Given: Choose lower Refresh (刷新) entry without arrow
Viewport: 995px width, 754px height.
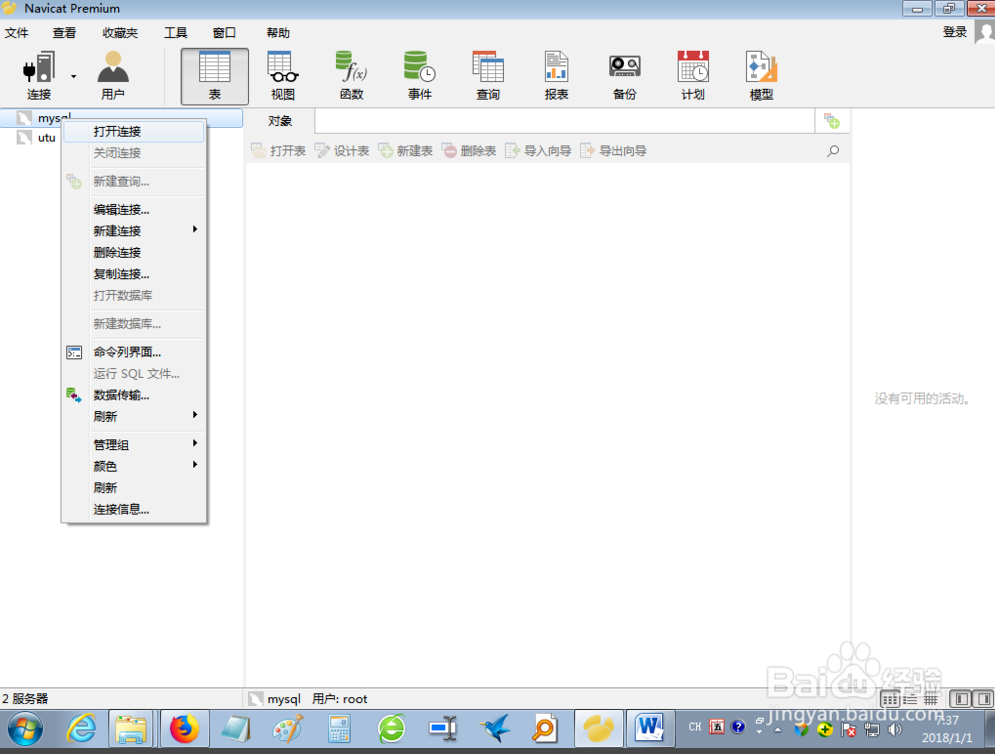Looking at the screenshot, I should coord(134,487).
